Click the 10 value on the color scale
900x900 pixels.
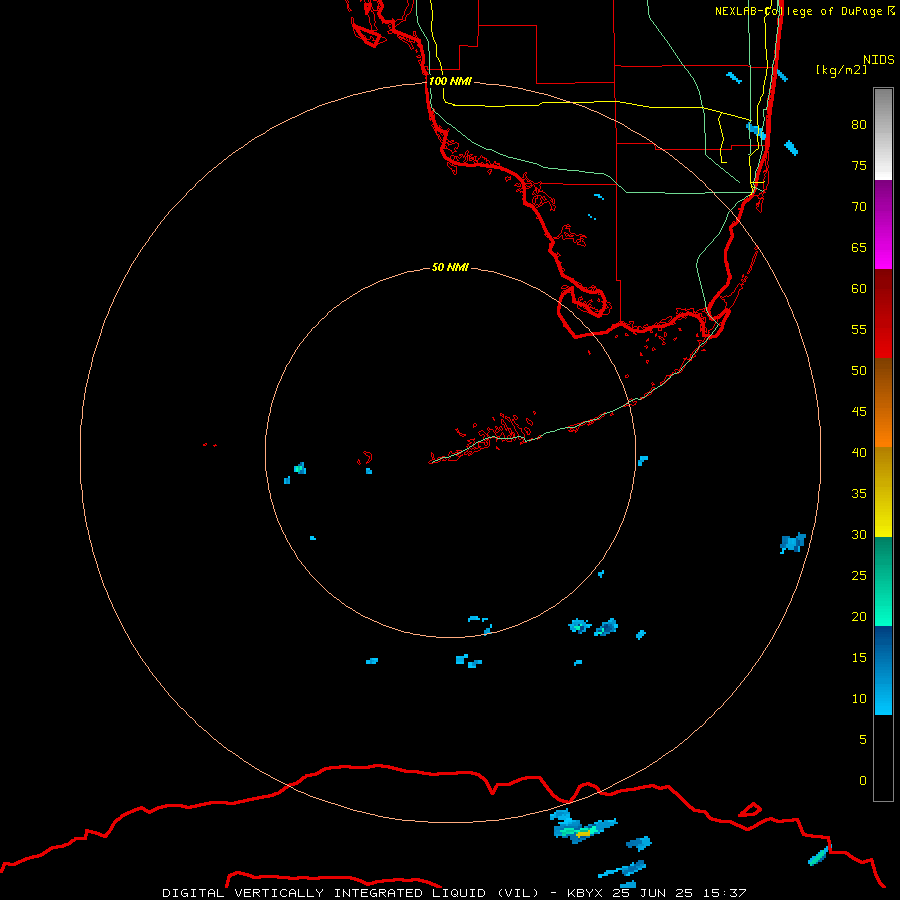tap(859, 699)
